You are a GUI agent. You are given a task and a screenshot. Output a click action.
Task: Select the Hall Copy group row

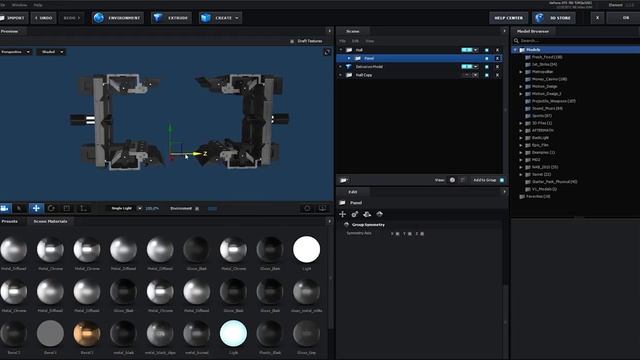pyautogui.click(x=419, y=75)
